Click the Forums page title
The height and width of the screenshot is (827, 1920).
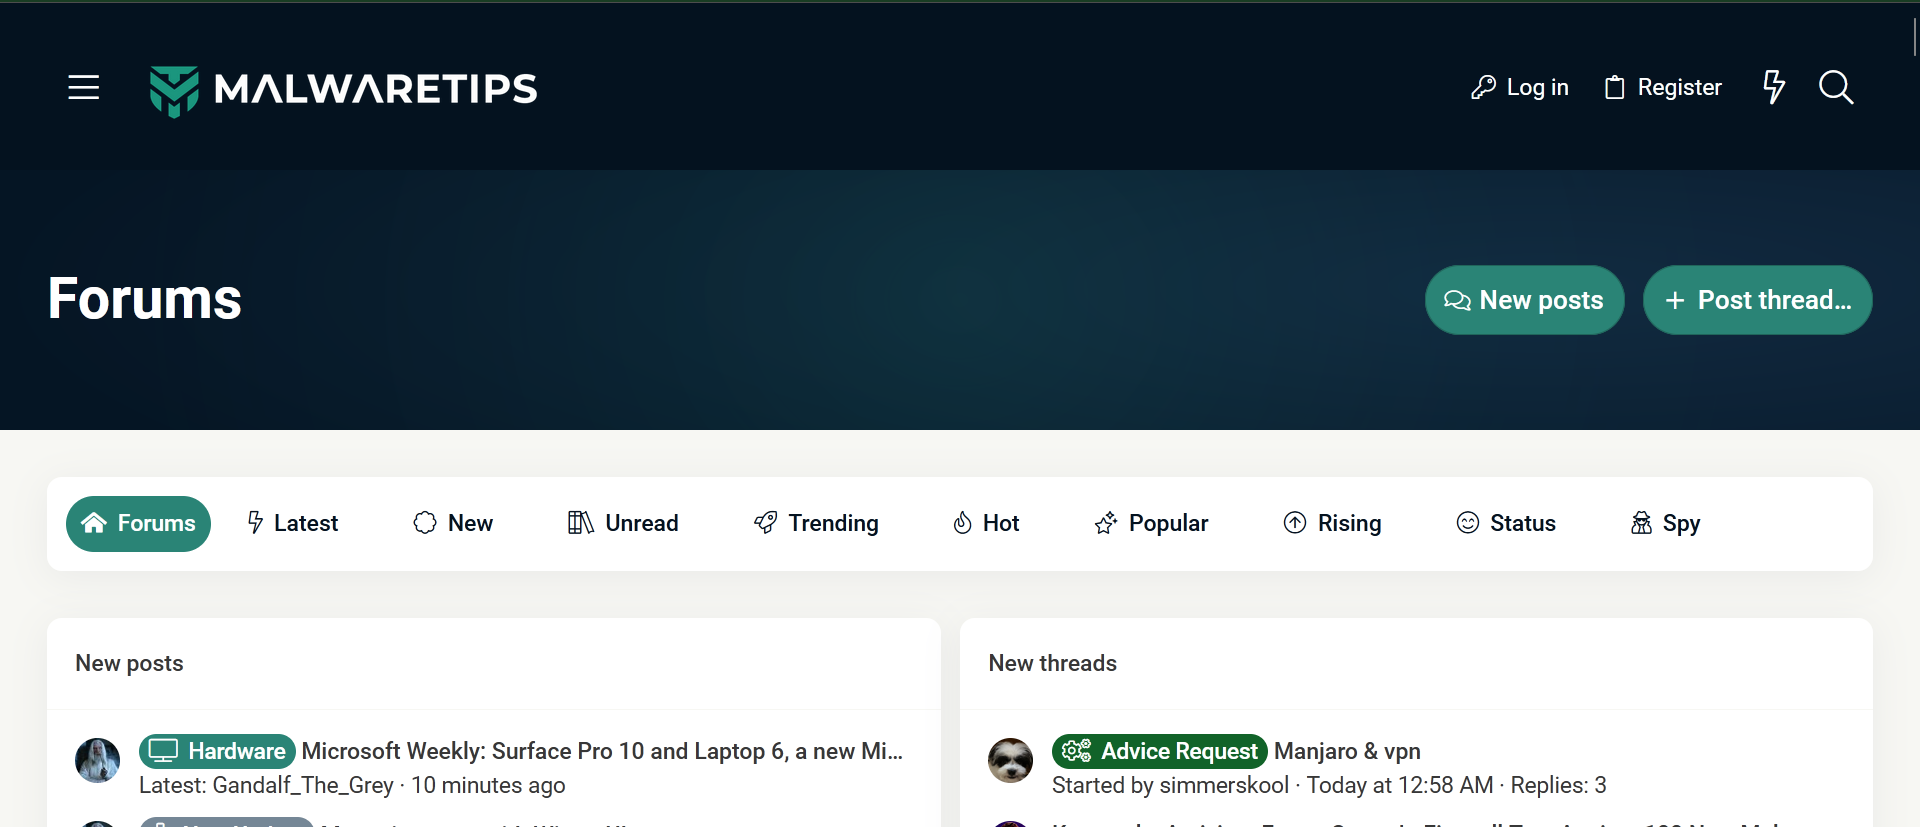(x=145, y=299)
